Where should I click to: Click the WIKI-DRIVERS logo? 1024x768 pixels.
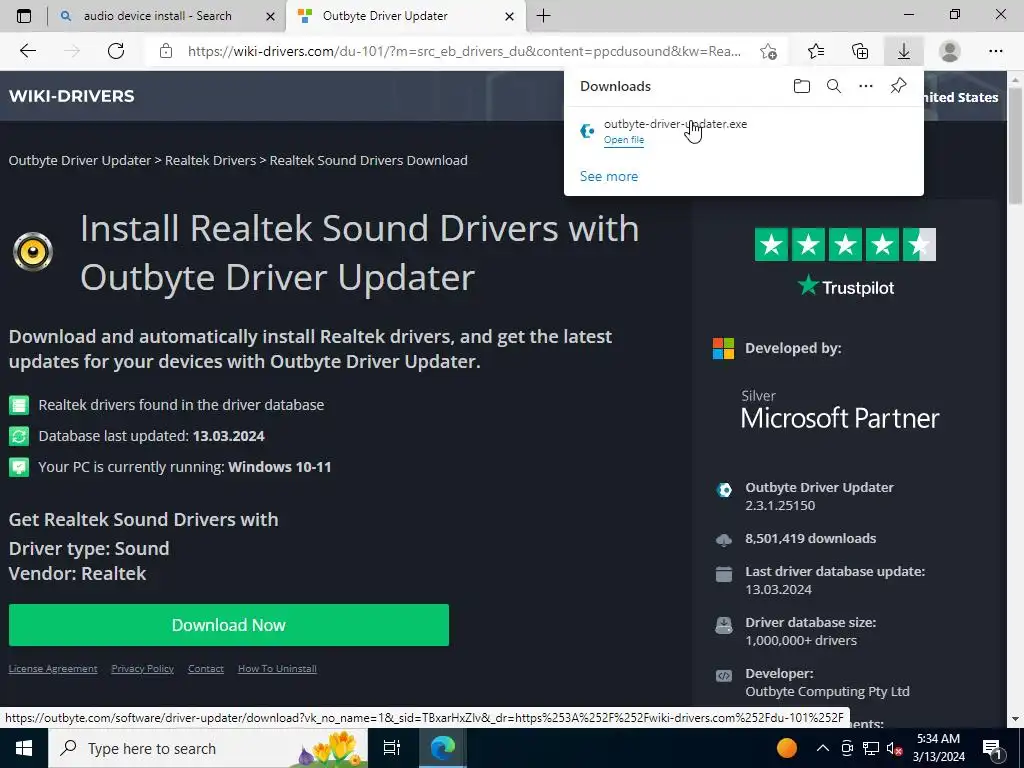pyautogui.click(x=72, y=96)
